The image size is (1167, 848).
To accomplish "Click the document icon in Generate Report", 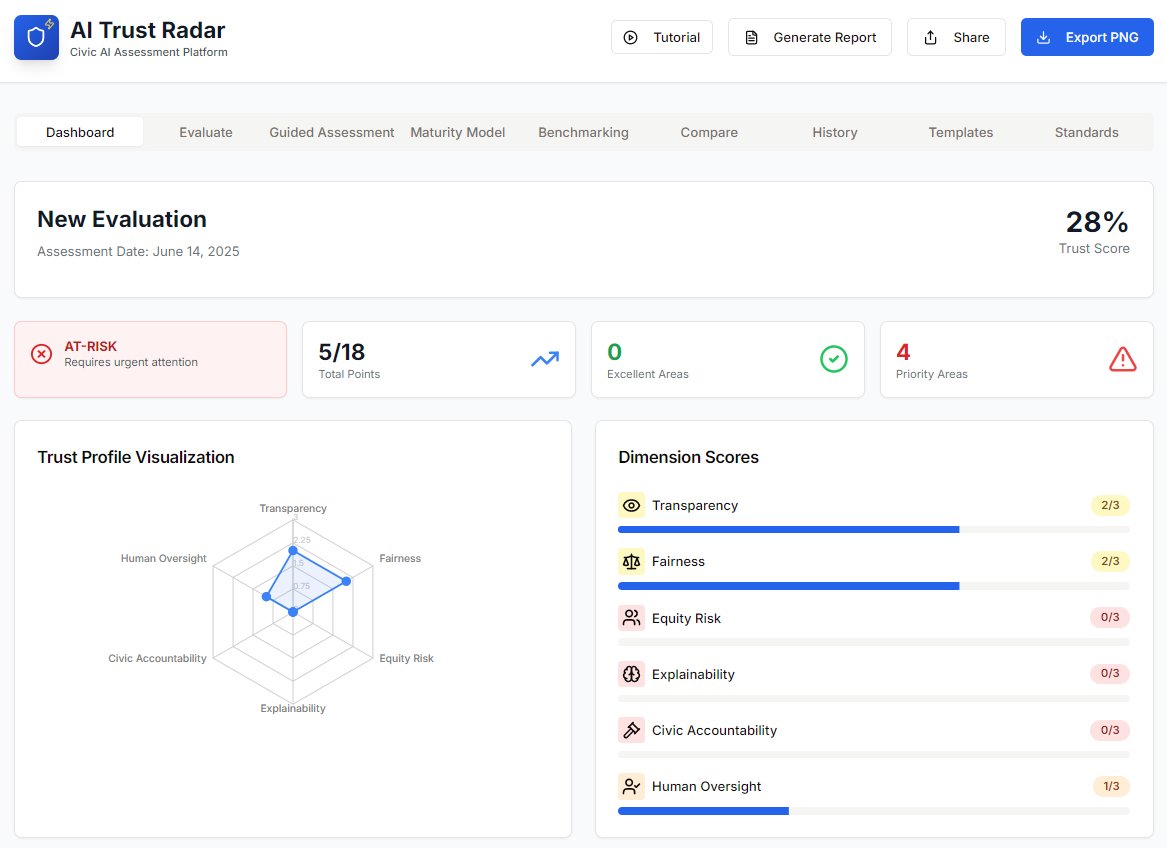I will pyautogui.click(x=752, y=37).
